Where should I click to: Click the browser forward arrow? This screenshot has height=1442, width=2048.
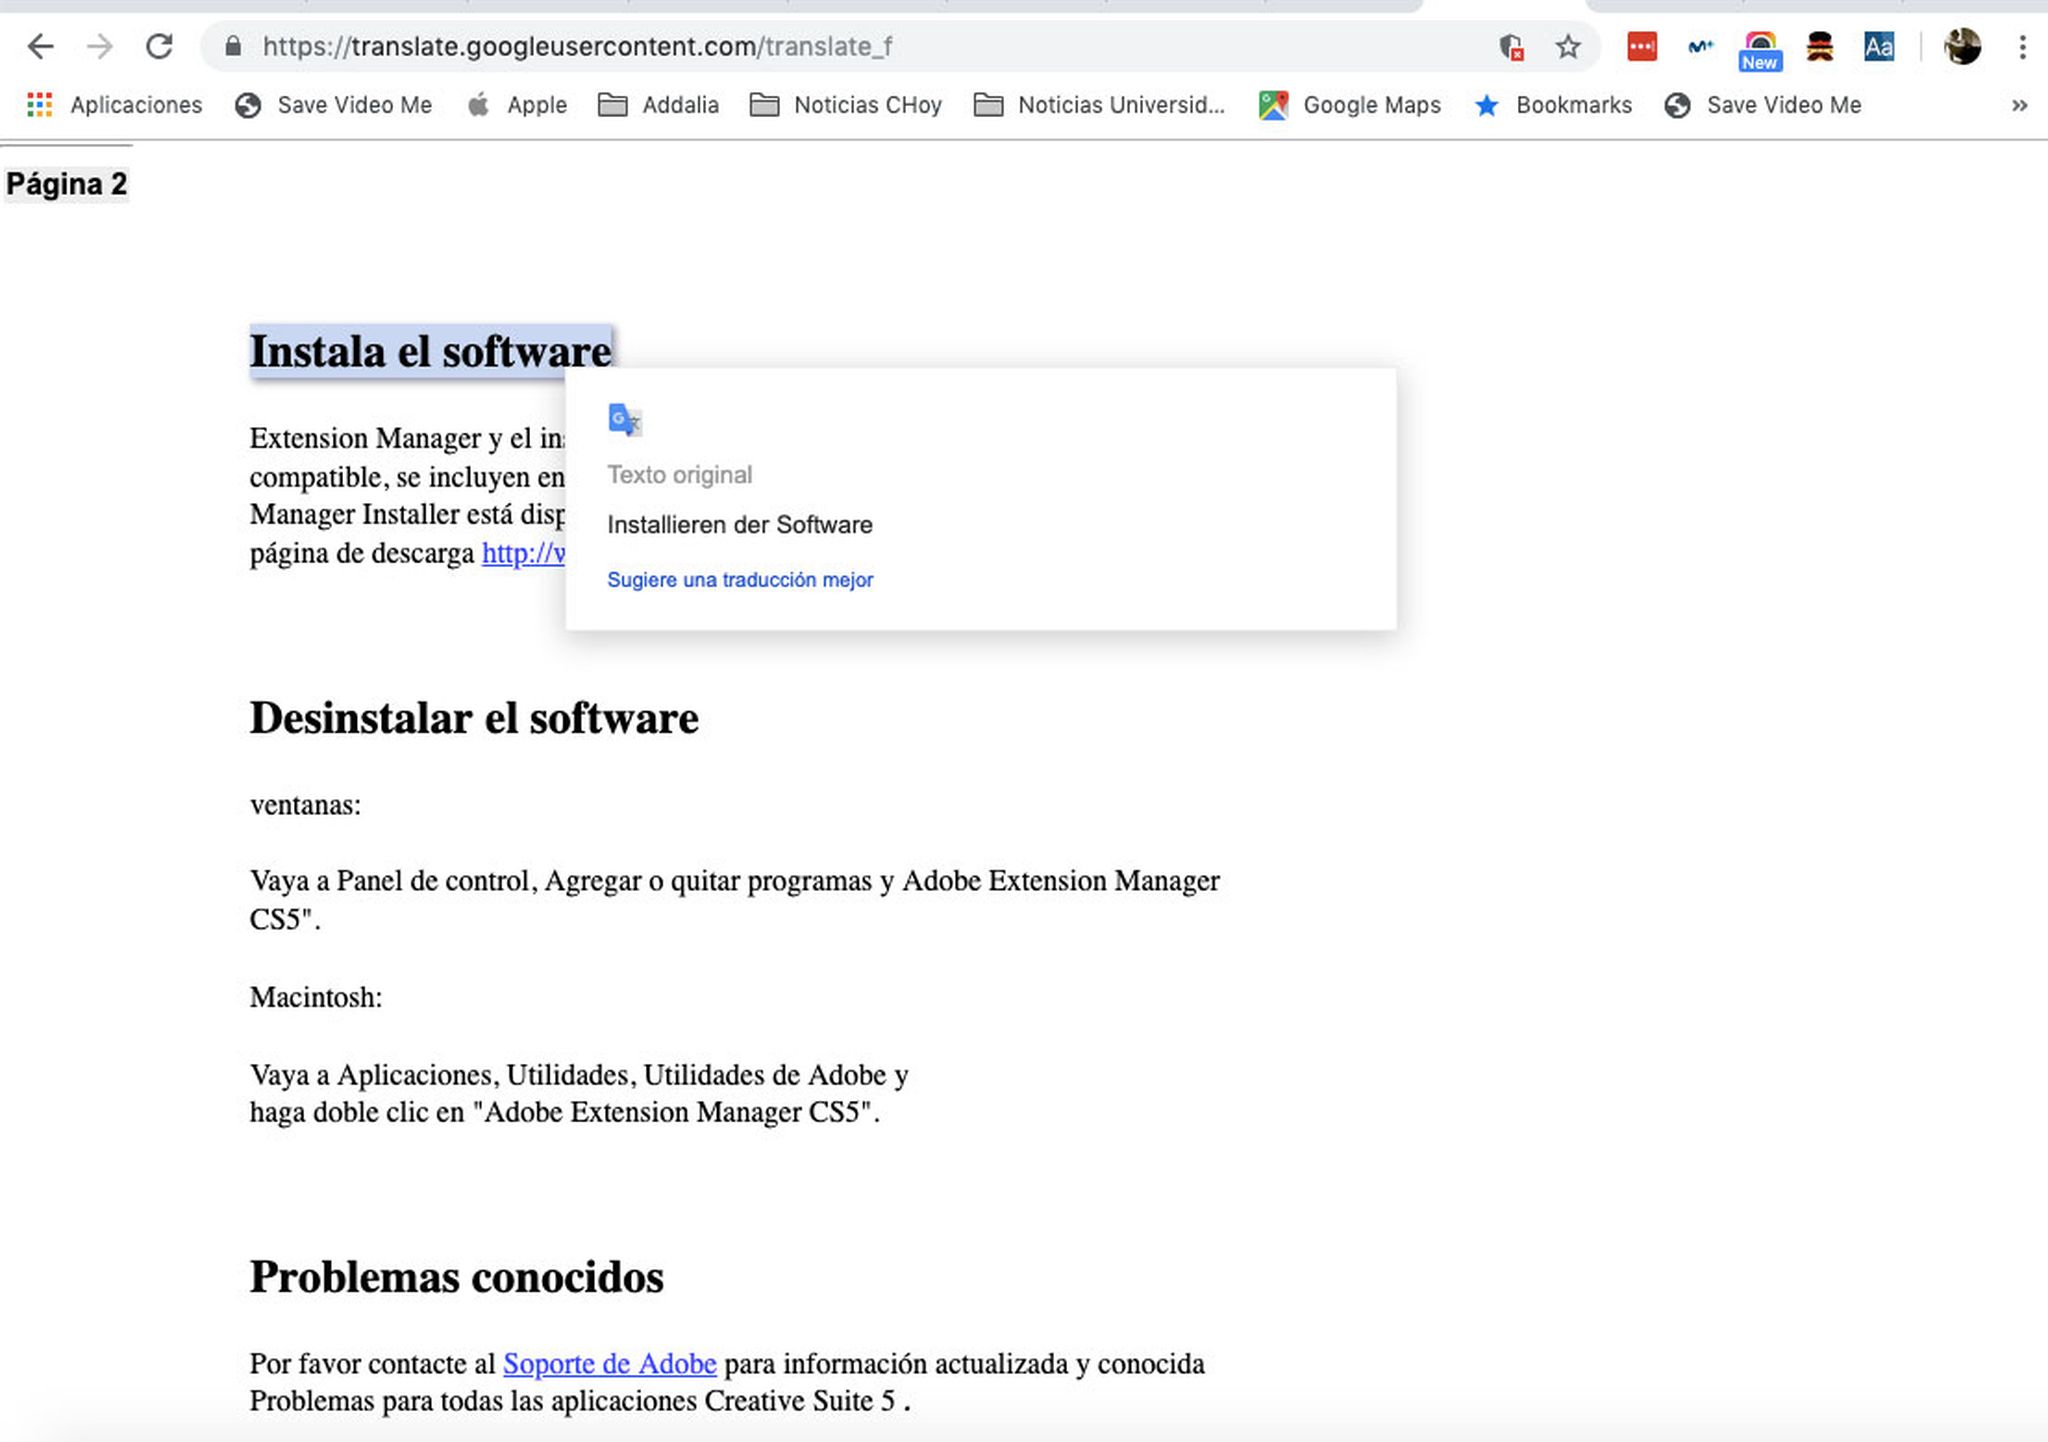pyautogui.click(x=100, y=46)
